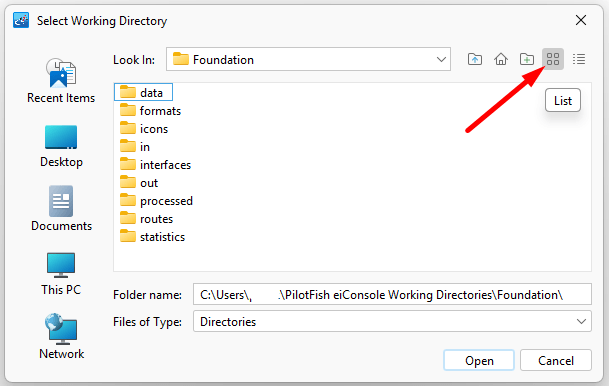Open Desktop location in sidebar
The height and width of the screenshot is (386, 609).
coord(61,146)
